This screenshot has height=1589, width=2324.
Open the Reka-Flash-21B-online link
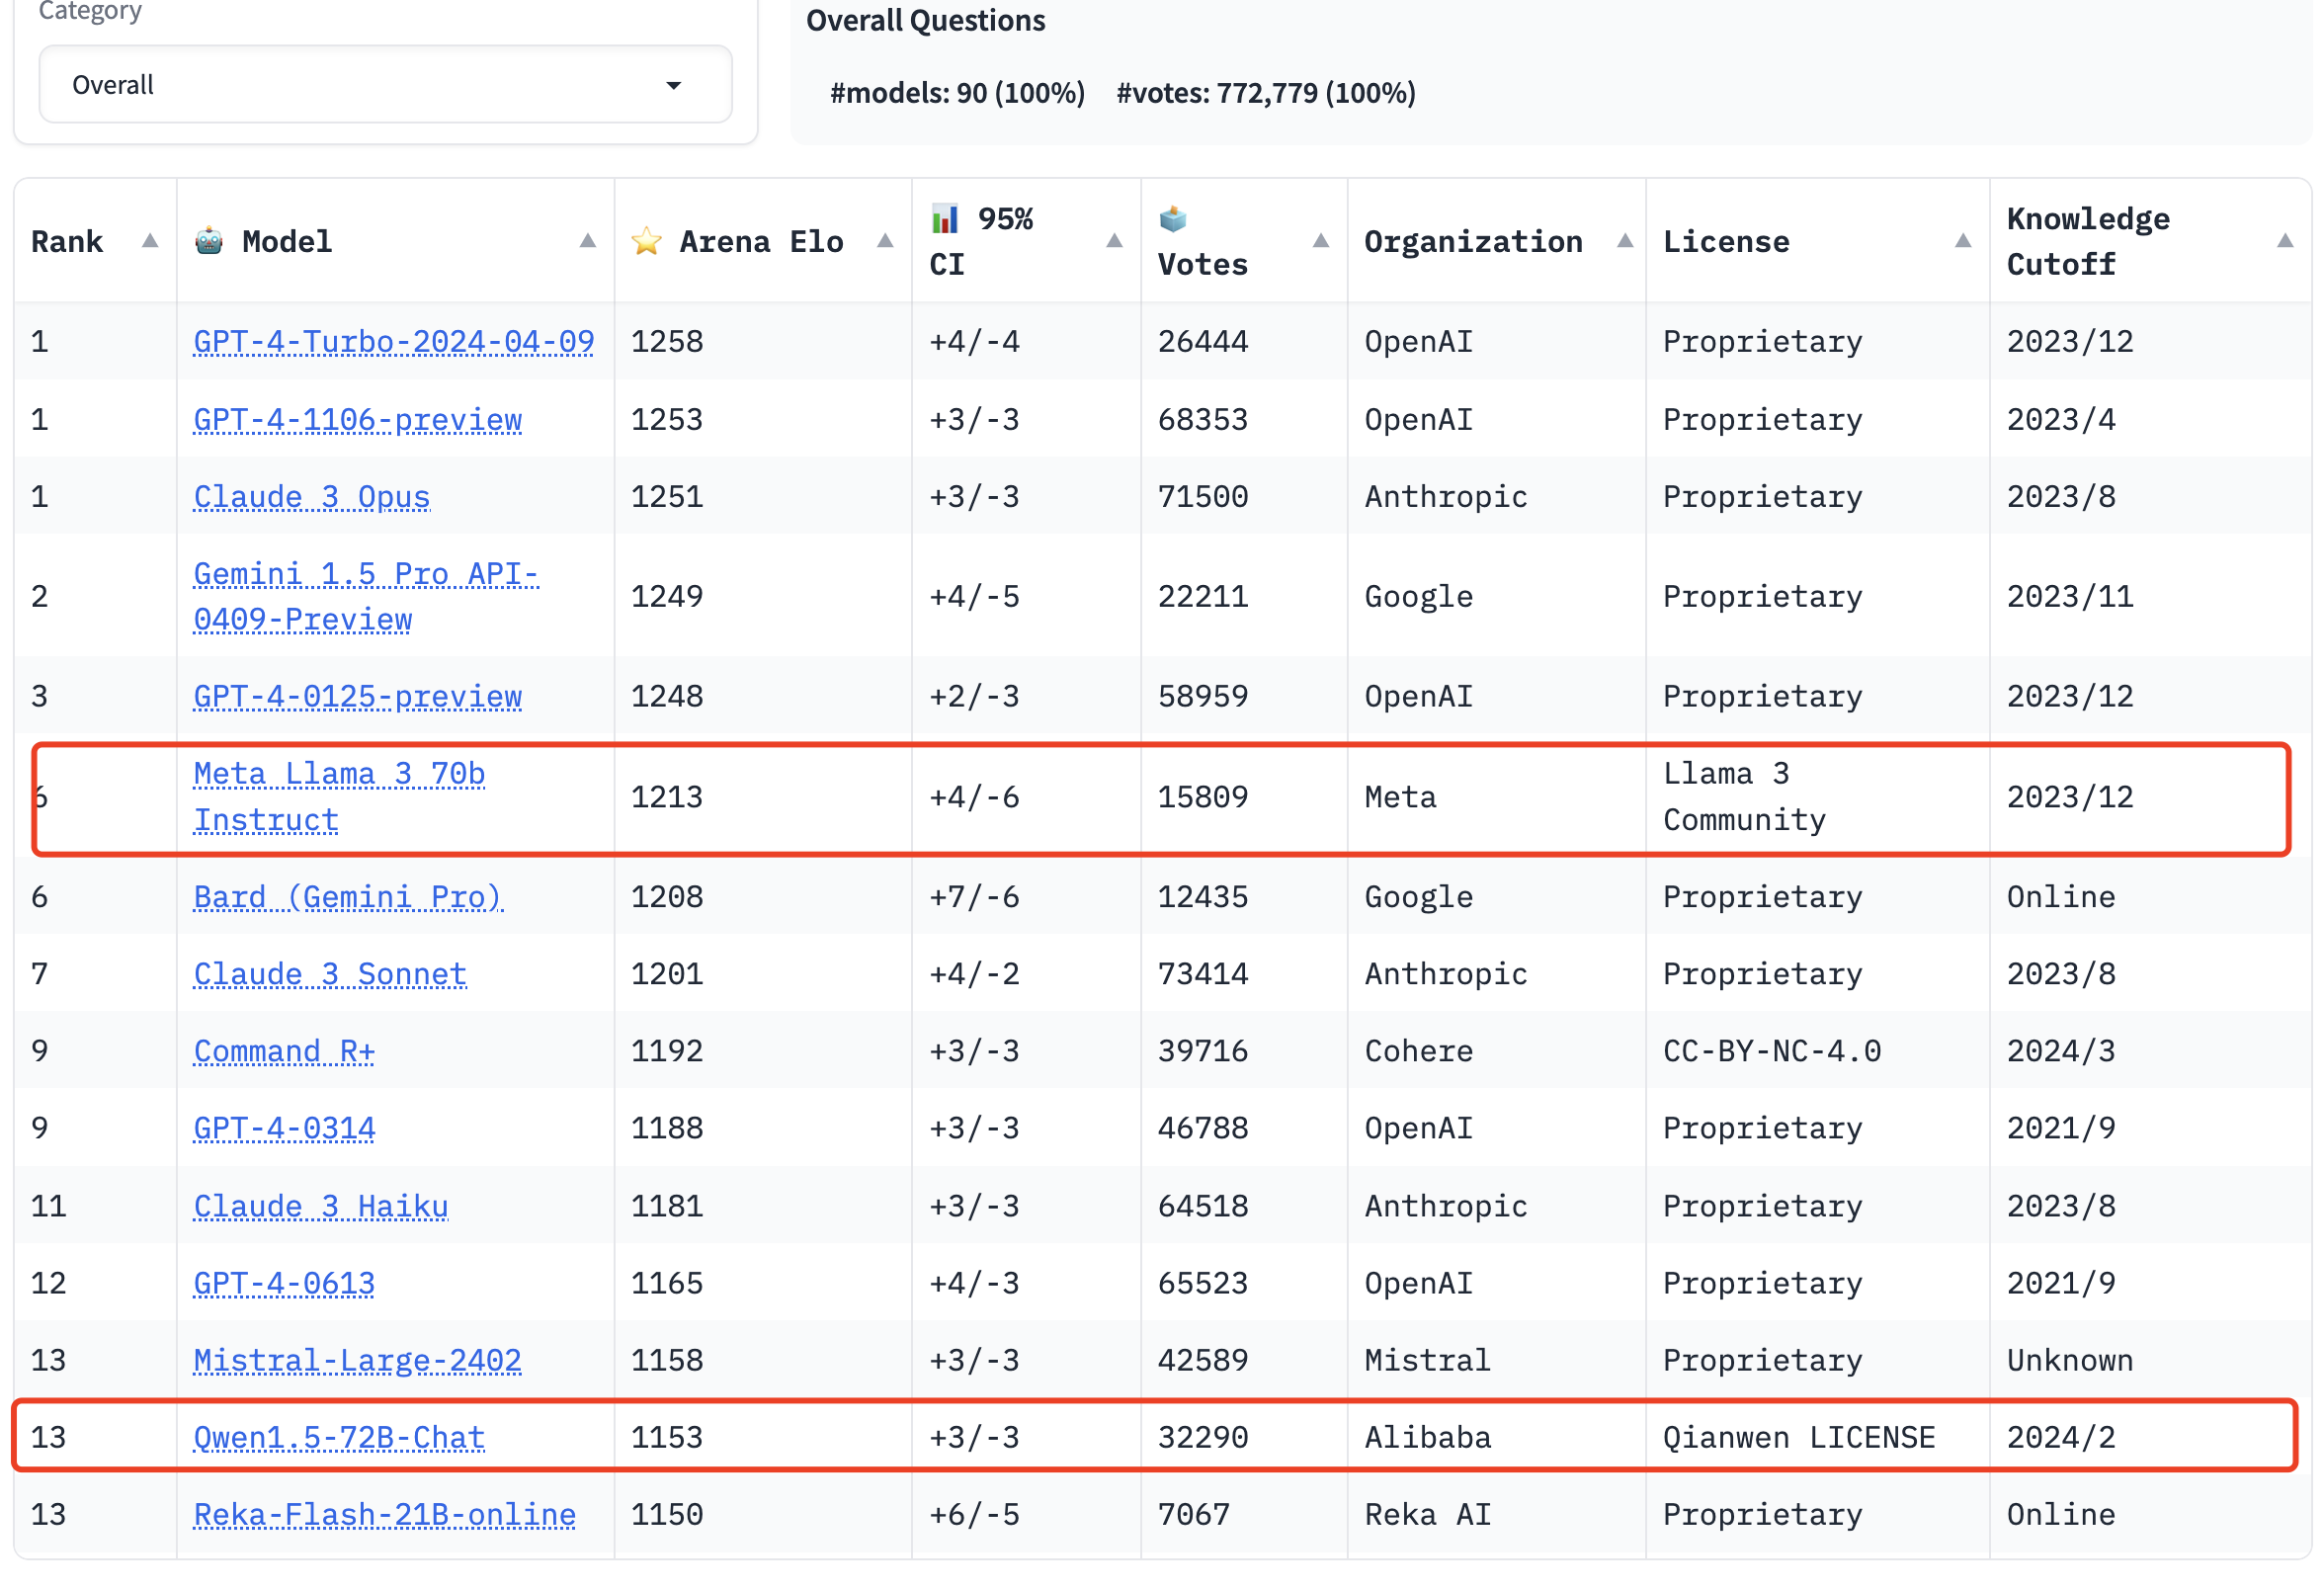coord(385,1515)
